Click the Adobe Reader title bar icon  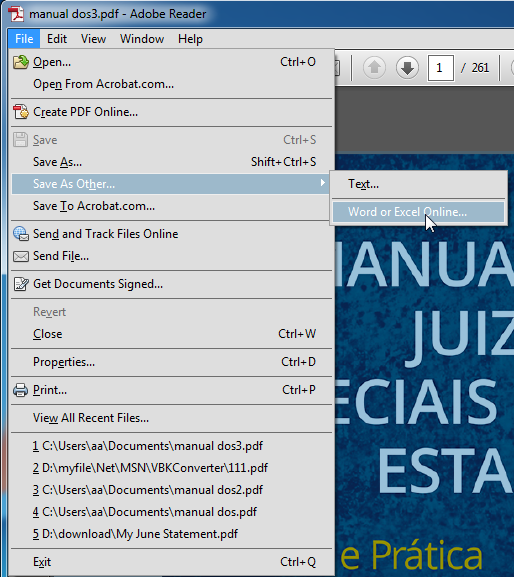(16, 14)
